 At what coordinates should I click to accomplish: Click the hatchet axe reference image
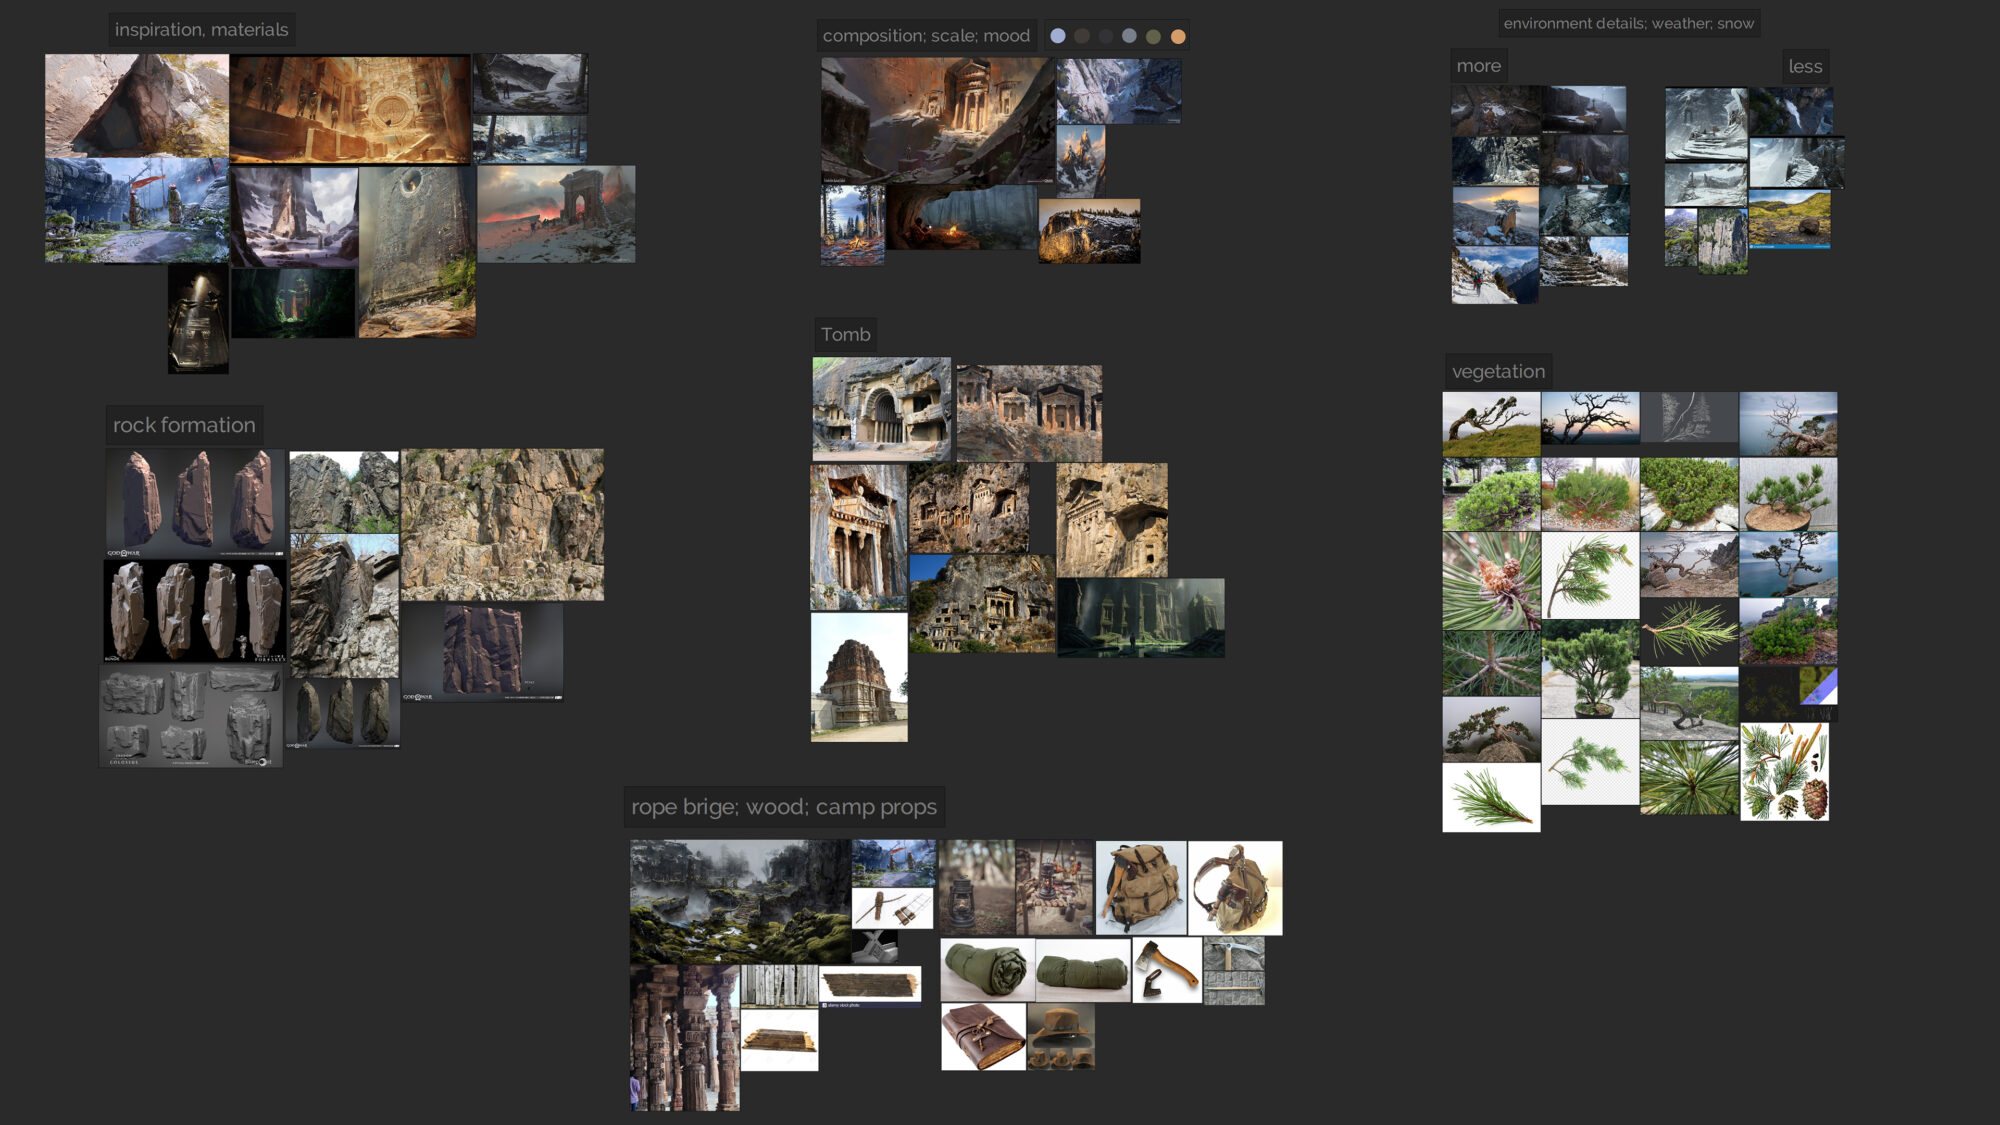coord(1166,970)
